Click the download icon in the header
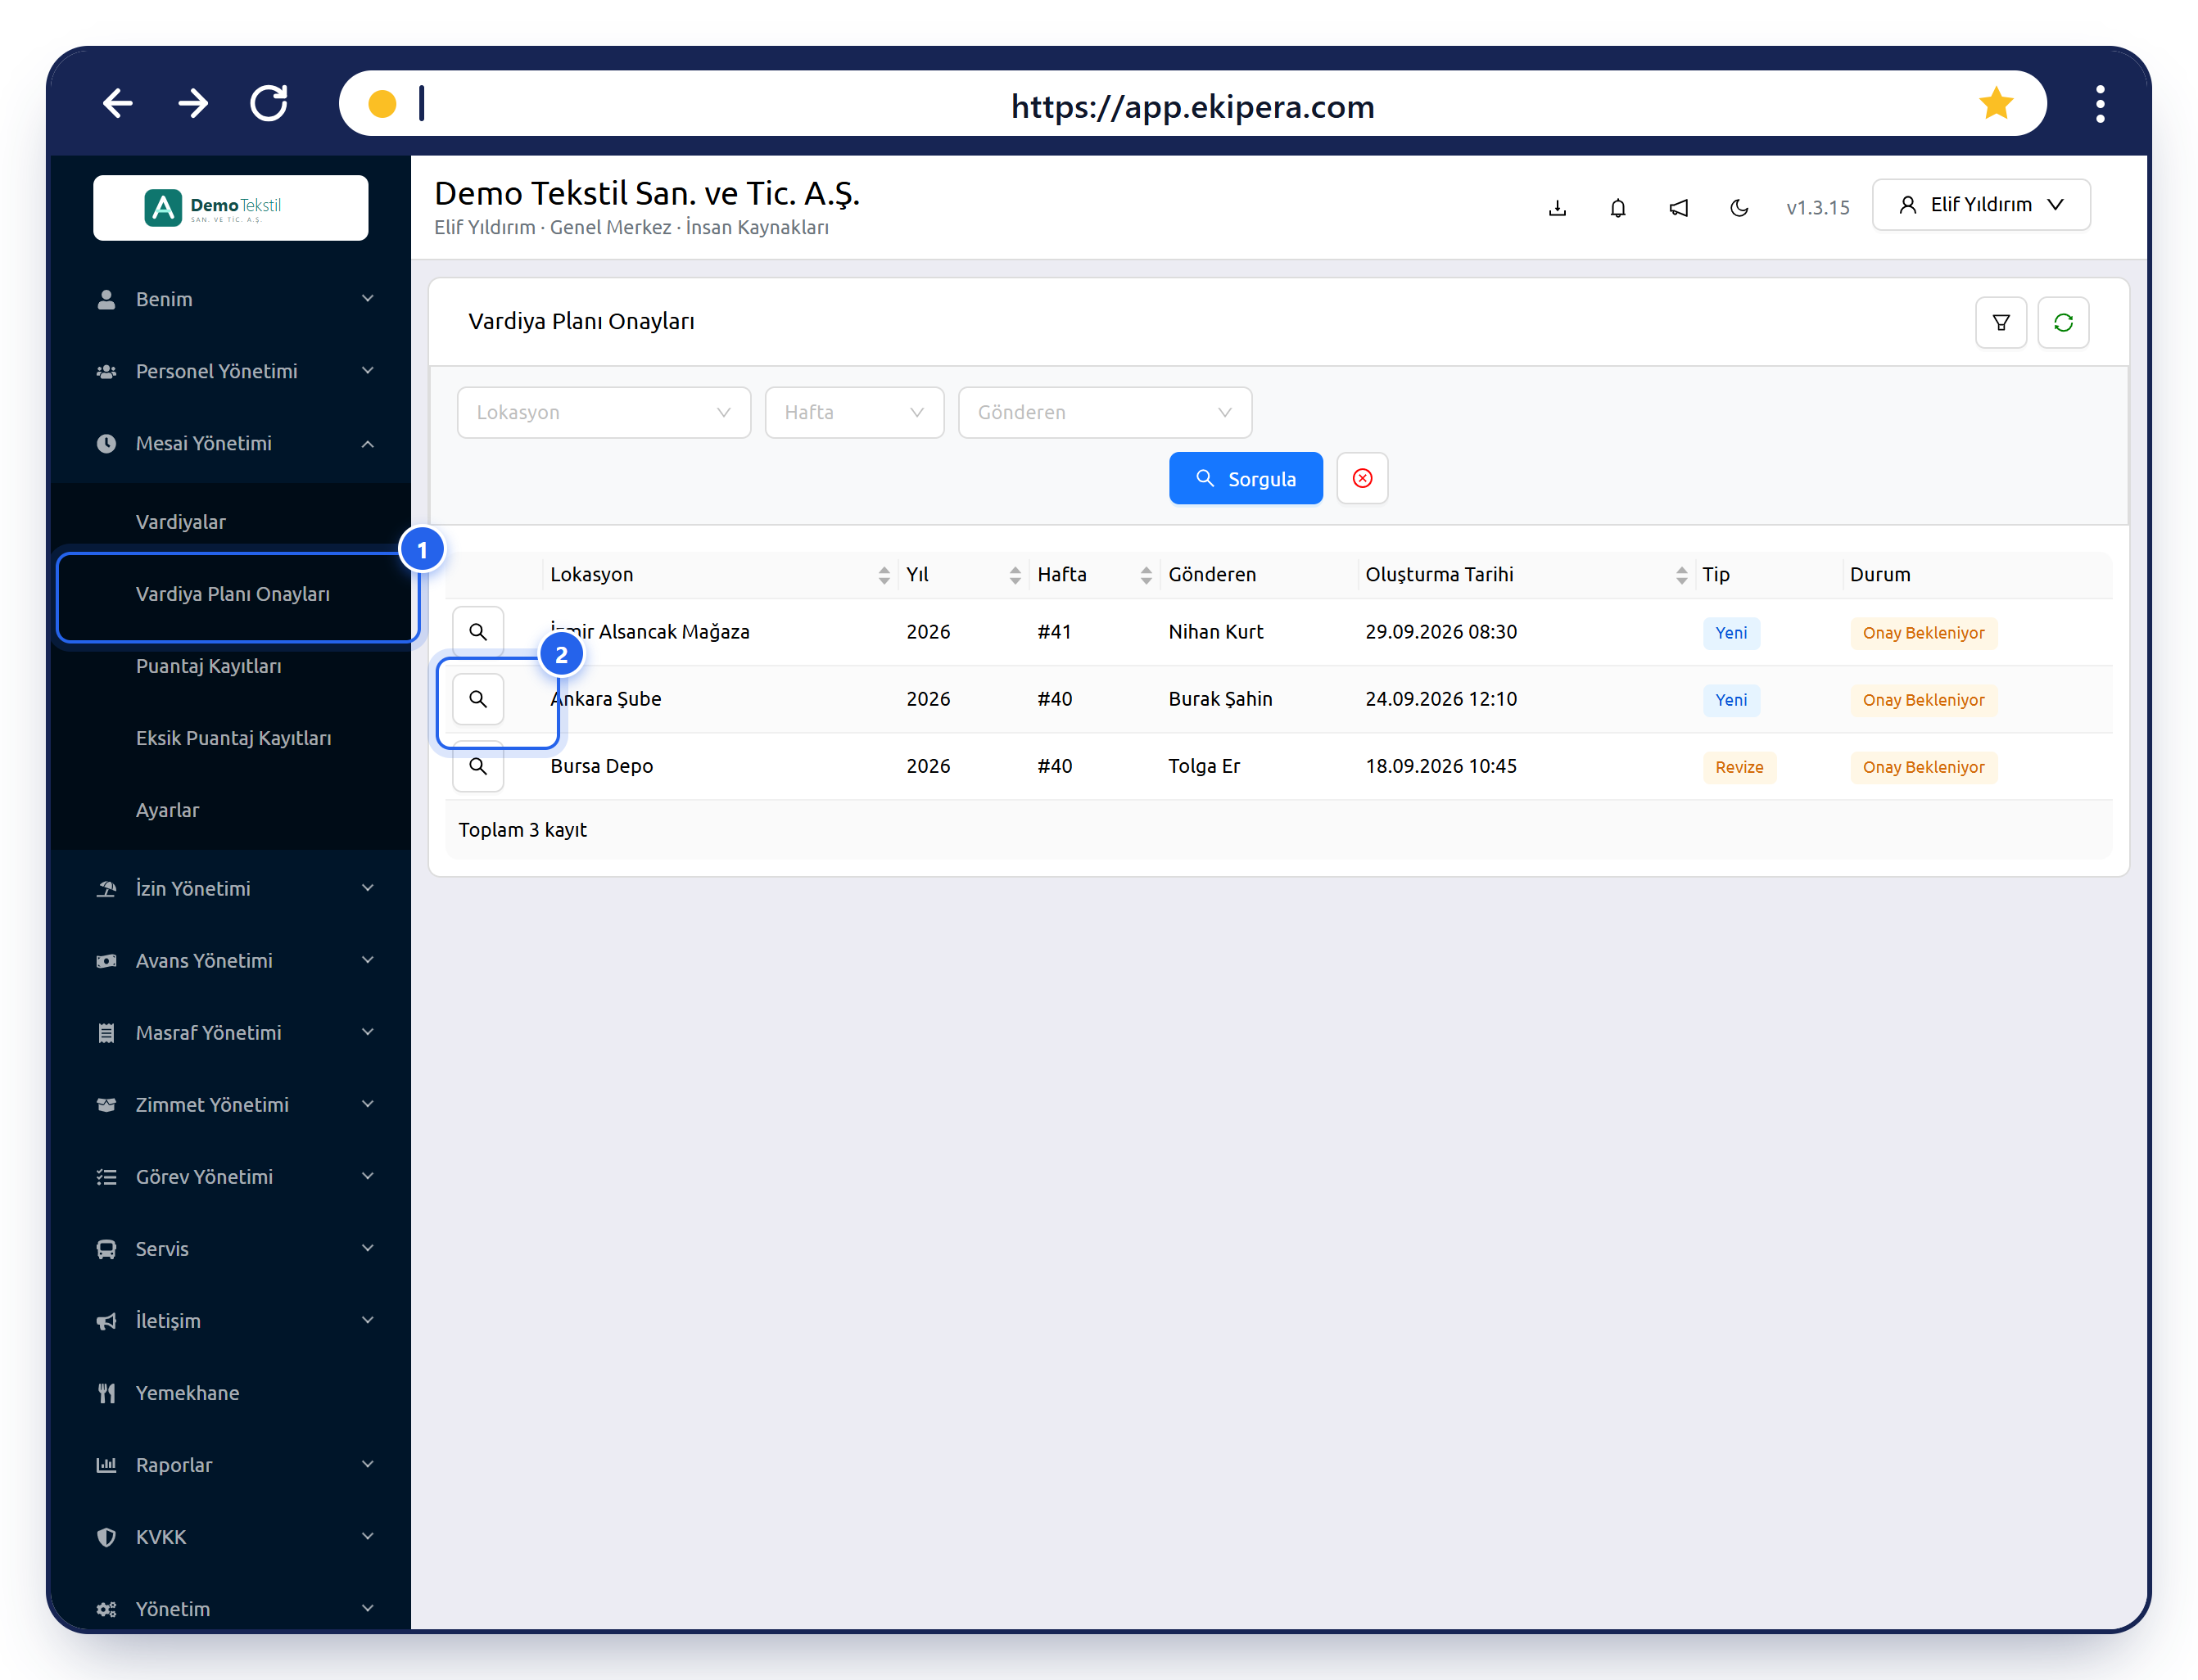This screenshot has height=1680, width=2198. pyautogui.click(x=1557, y=208)
